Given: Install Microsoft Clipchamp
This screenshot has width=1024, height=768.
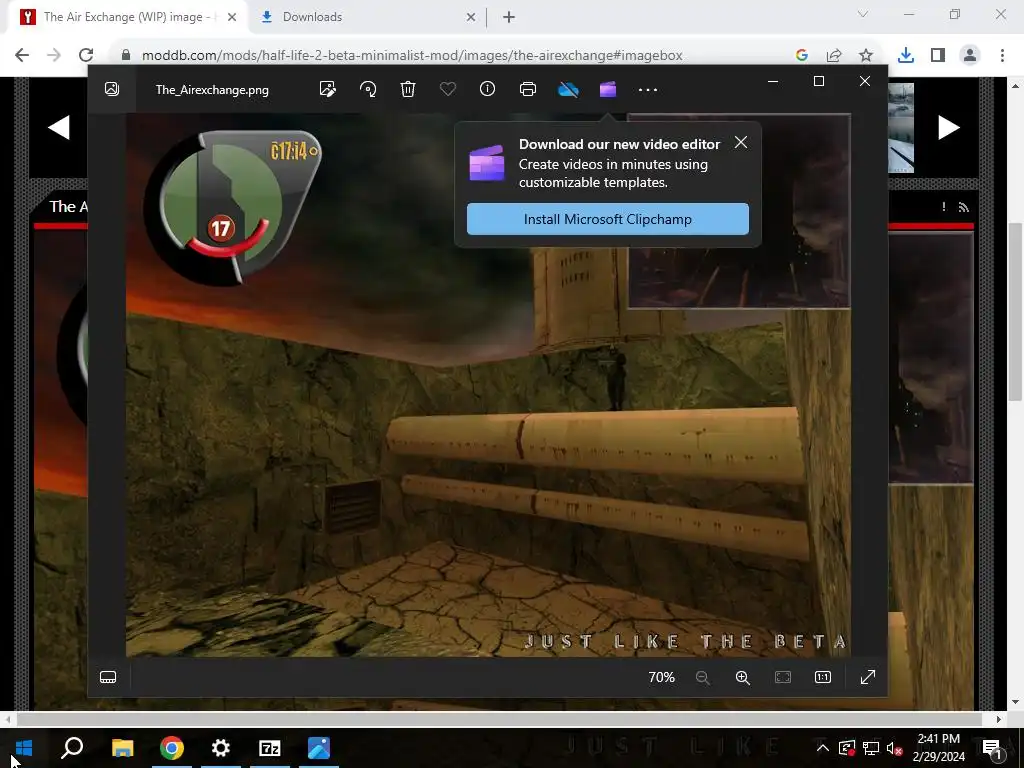Looking at the screenshot, I should click(608, 219).
